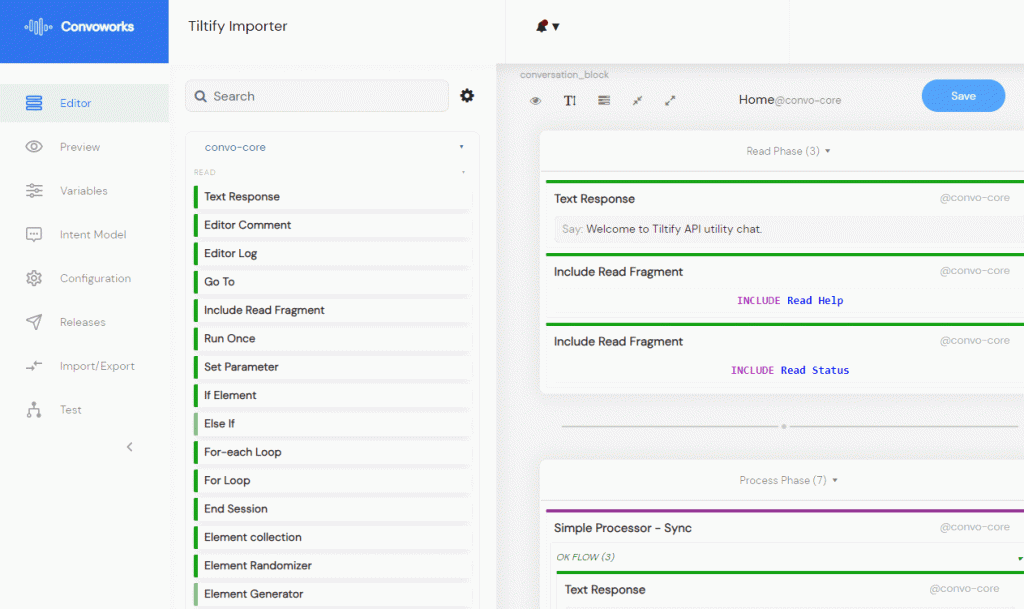
Task: Click the Editor sidebar icon
Action: click(x=34, y=103)
